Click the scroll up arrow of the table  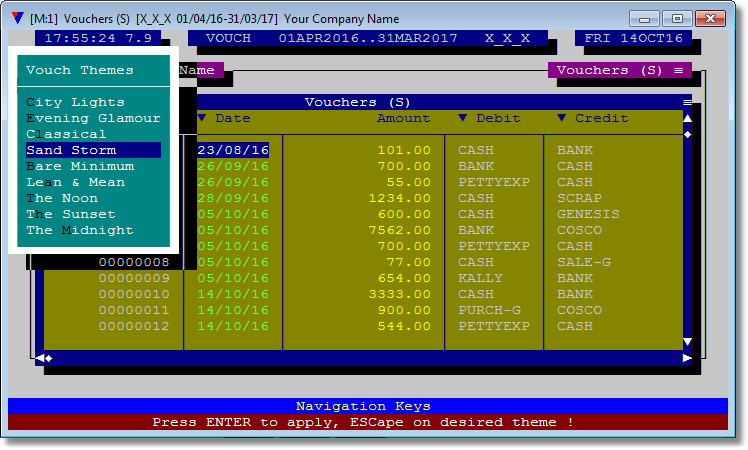[687, 118]
